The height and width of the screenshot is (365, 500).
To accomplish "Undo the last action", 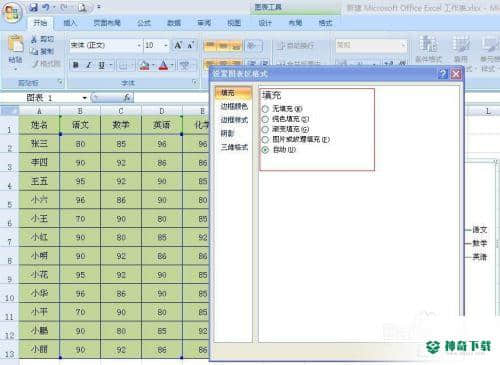I will [46, 7].
